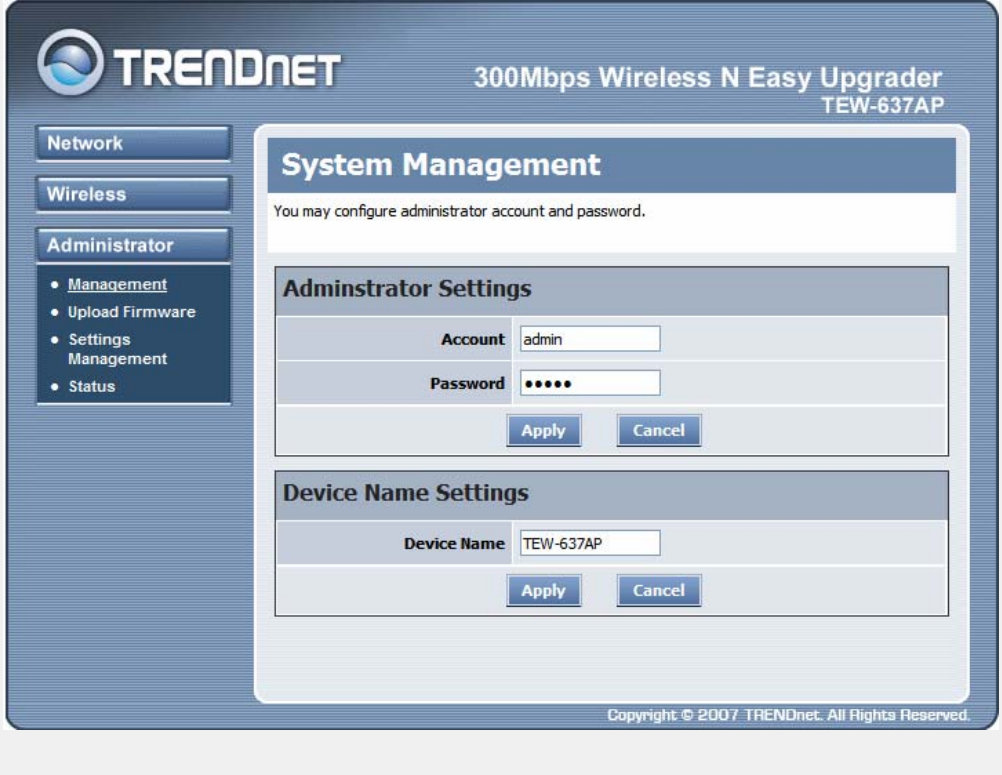Screen dimensions: 1002x775
Task: Click the copyright TRENDnet footer text
Action: [x=789, y=715]
